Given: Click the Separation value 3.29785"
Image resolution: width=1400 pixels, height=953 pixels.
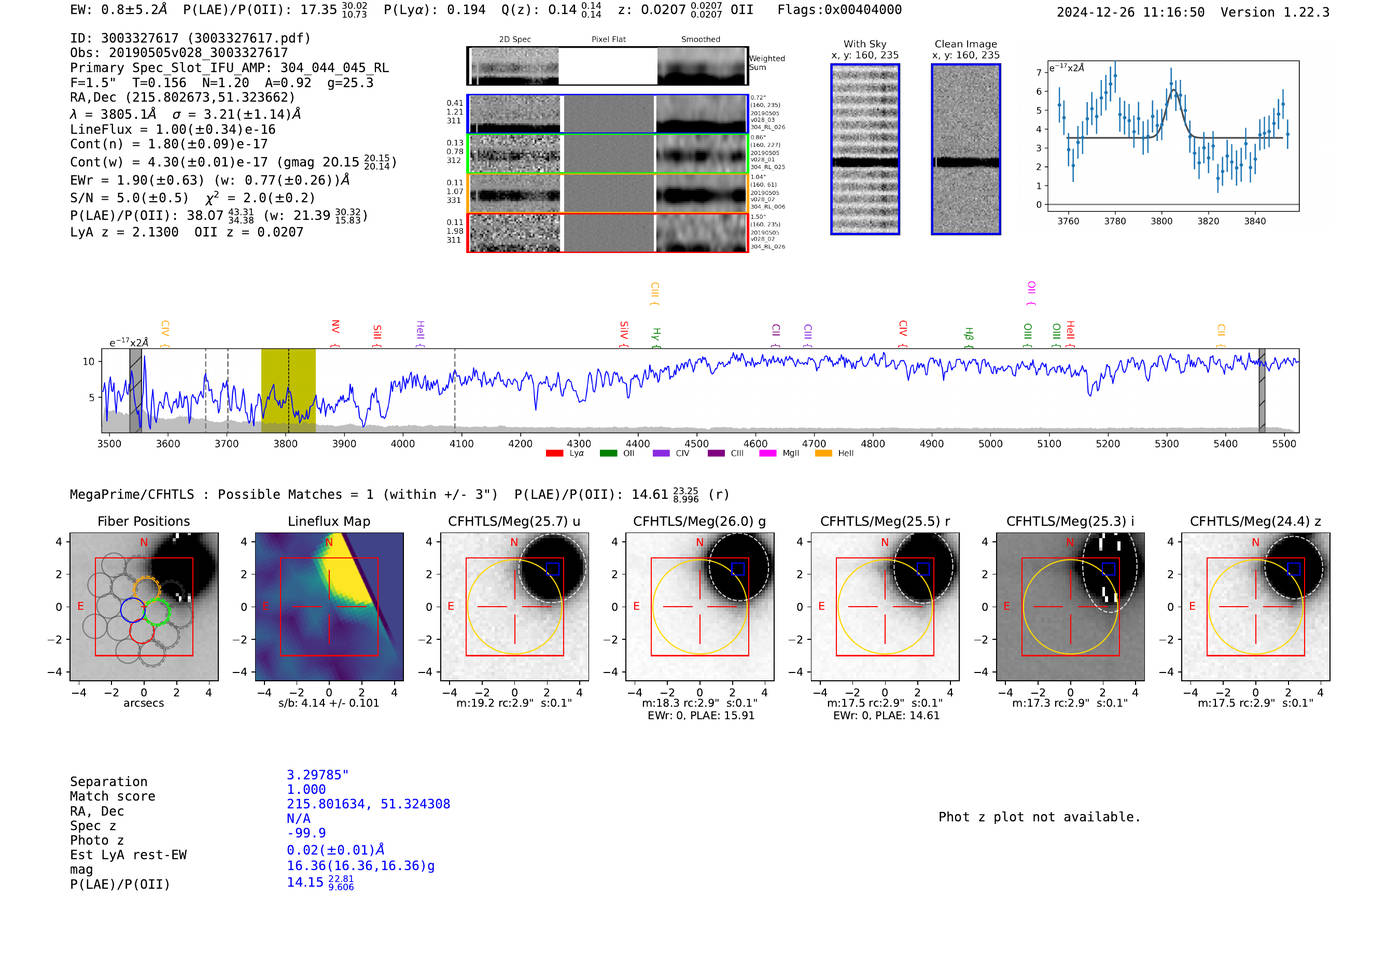Looking at the screenshot, I should (317, 775).
